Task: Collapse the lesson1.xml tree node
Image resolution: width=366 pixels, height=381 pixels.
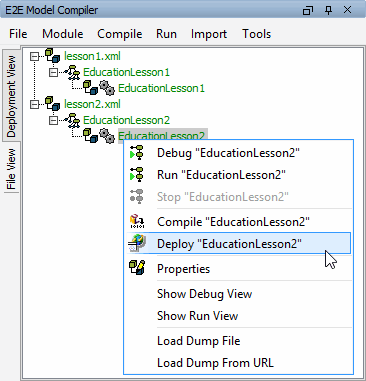Action: [34, 57]
